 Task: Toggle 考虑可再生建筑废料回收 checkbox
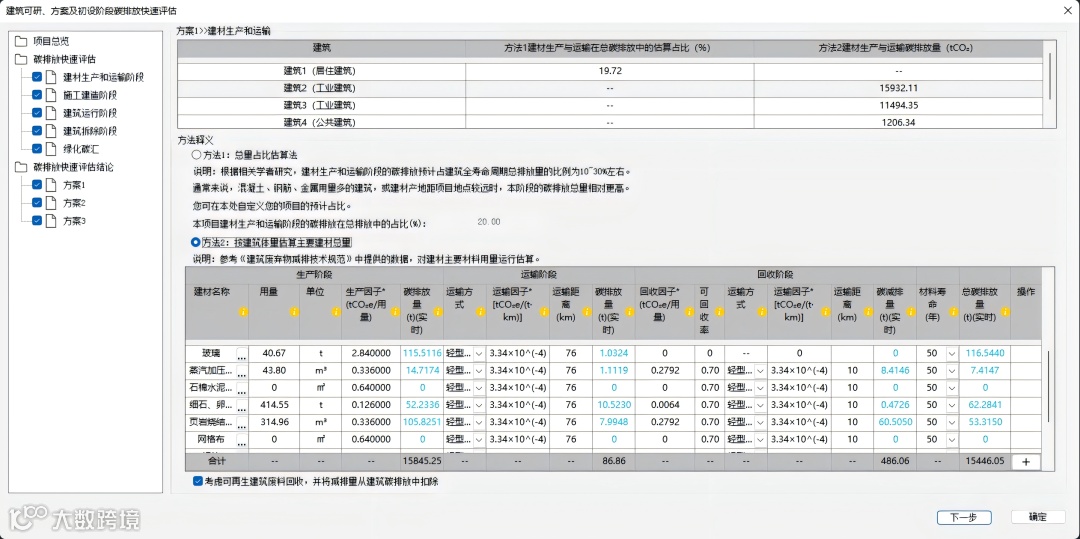click(198, 483)
